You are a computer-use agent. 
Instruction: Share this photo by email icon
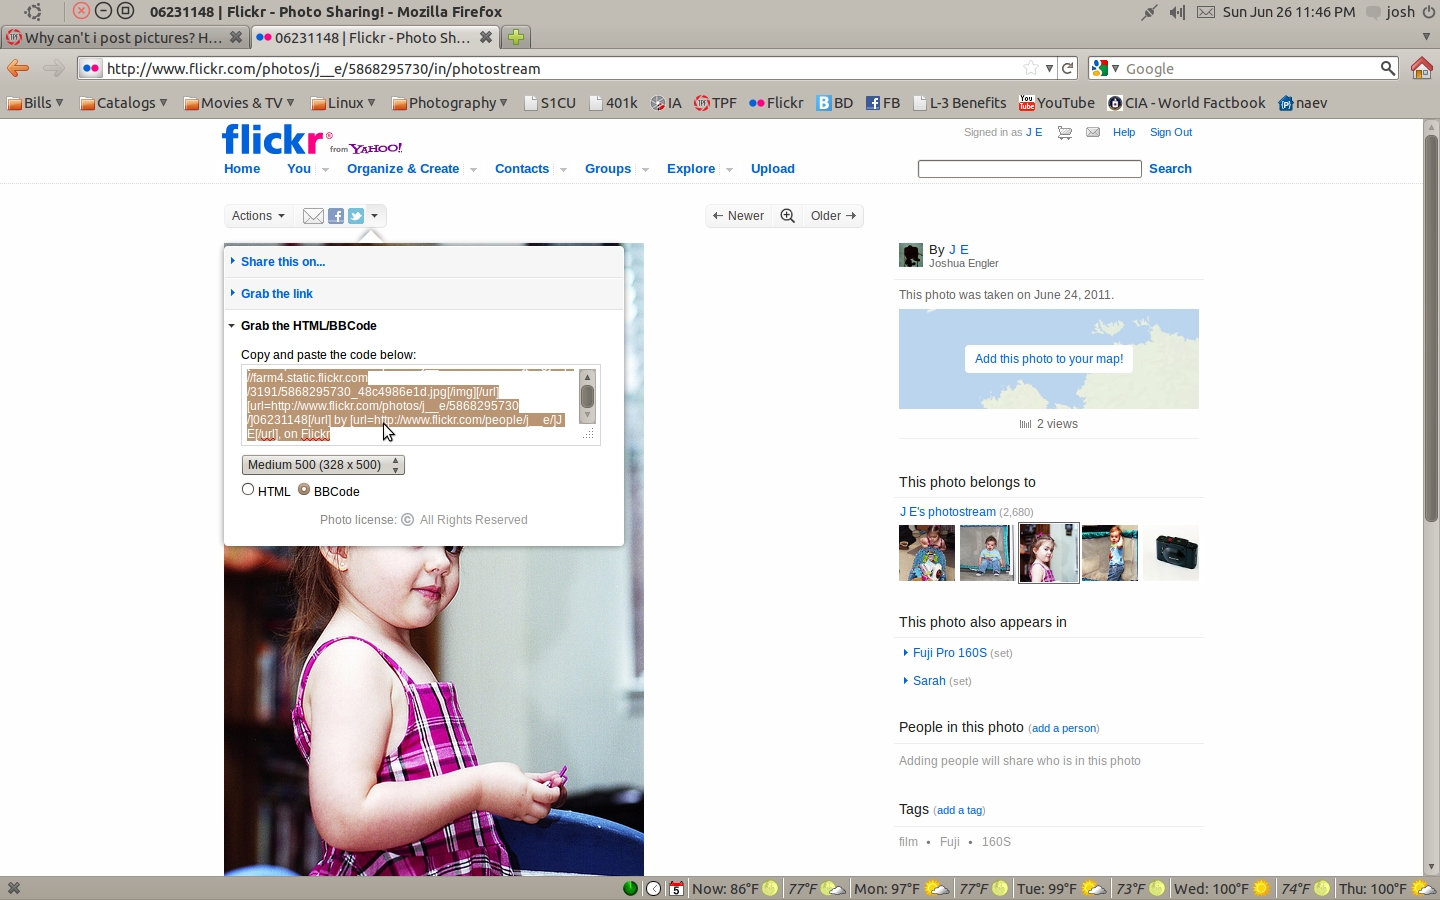[313, 216]
